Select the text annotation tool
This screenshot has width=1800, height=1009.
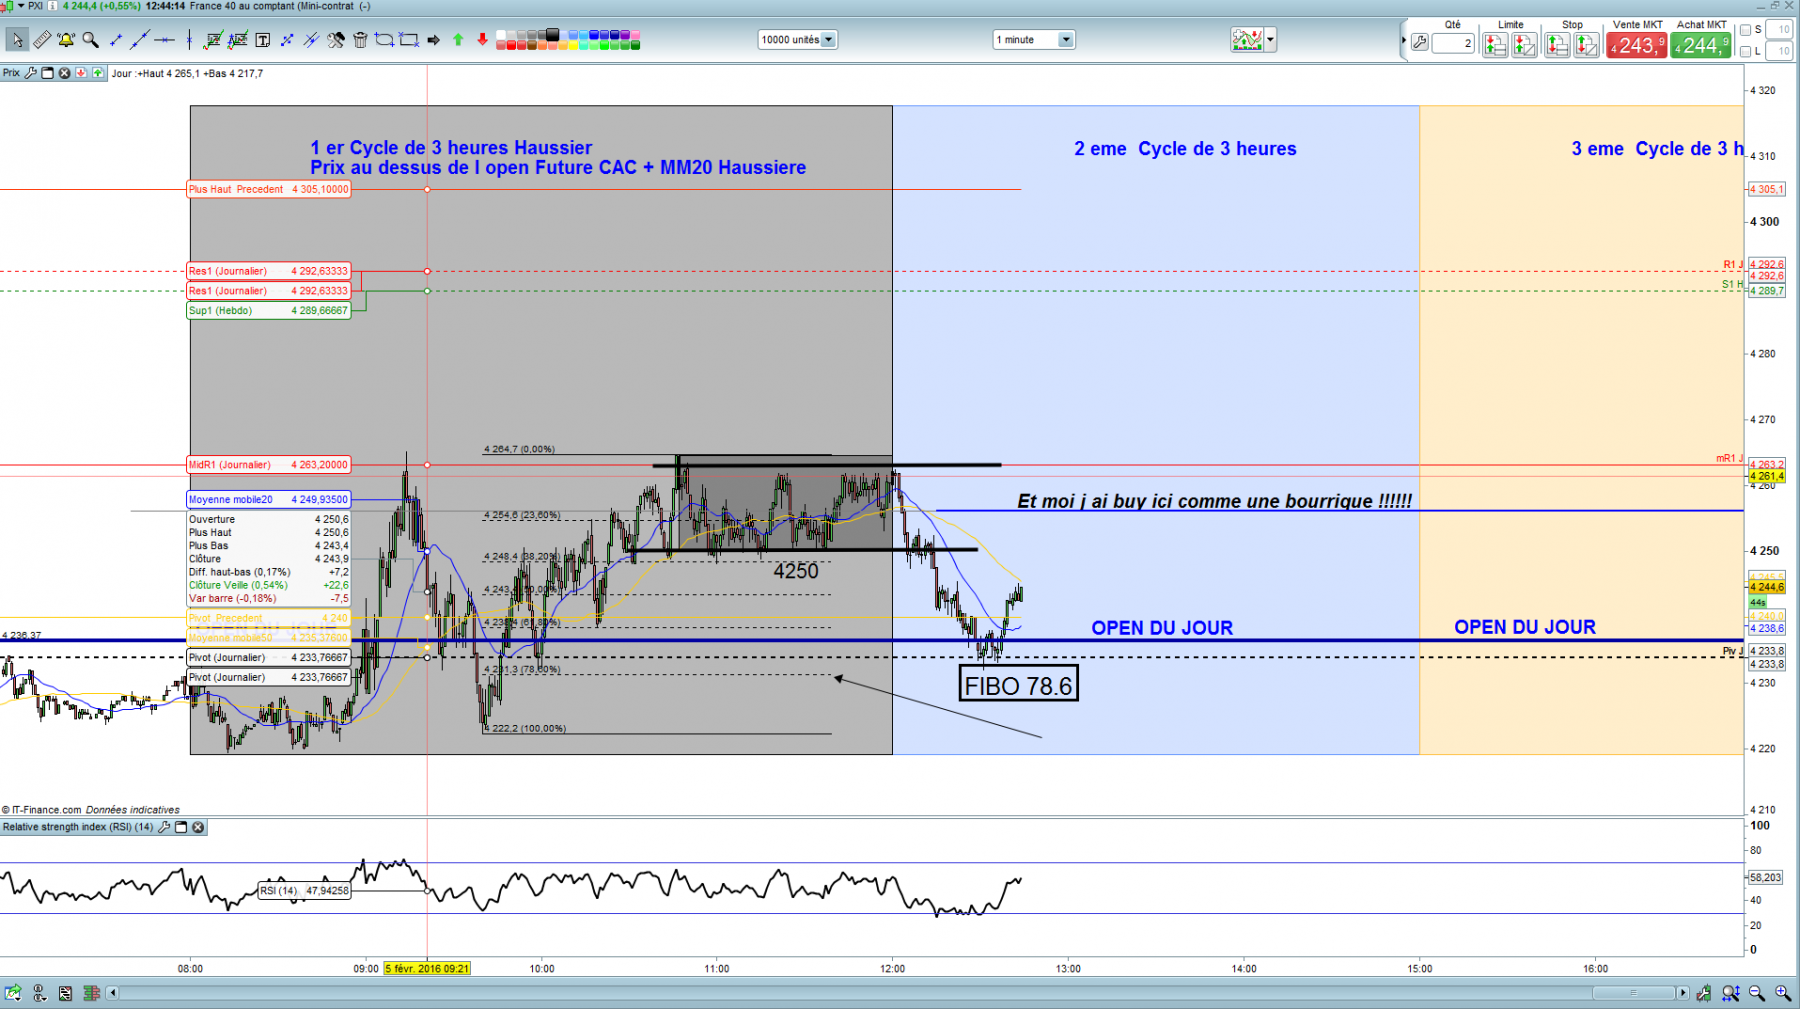tap(263, 40)
